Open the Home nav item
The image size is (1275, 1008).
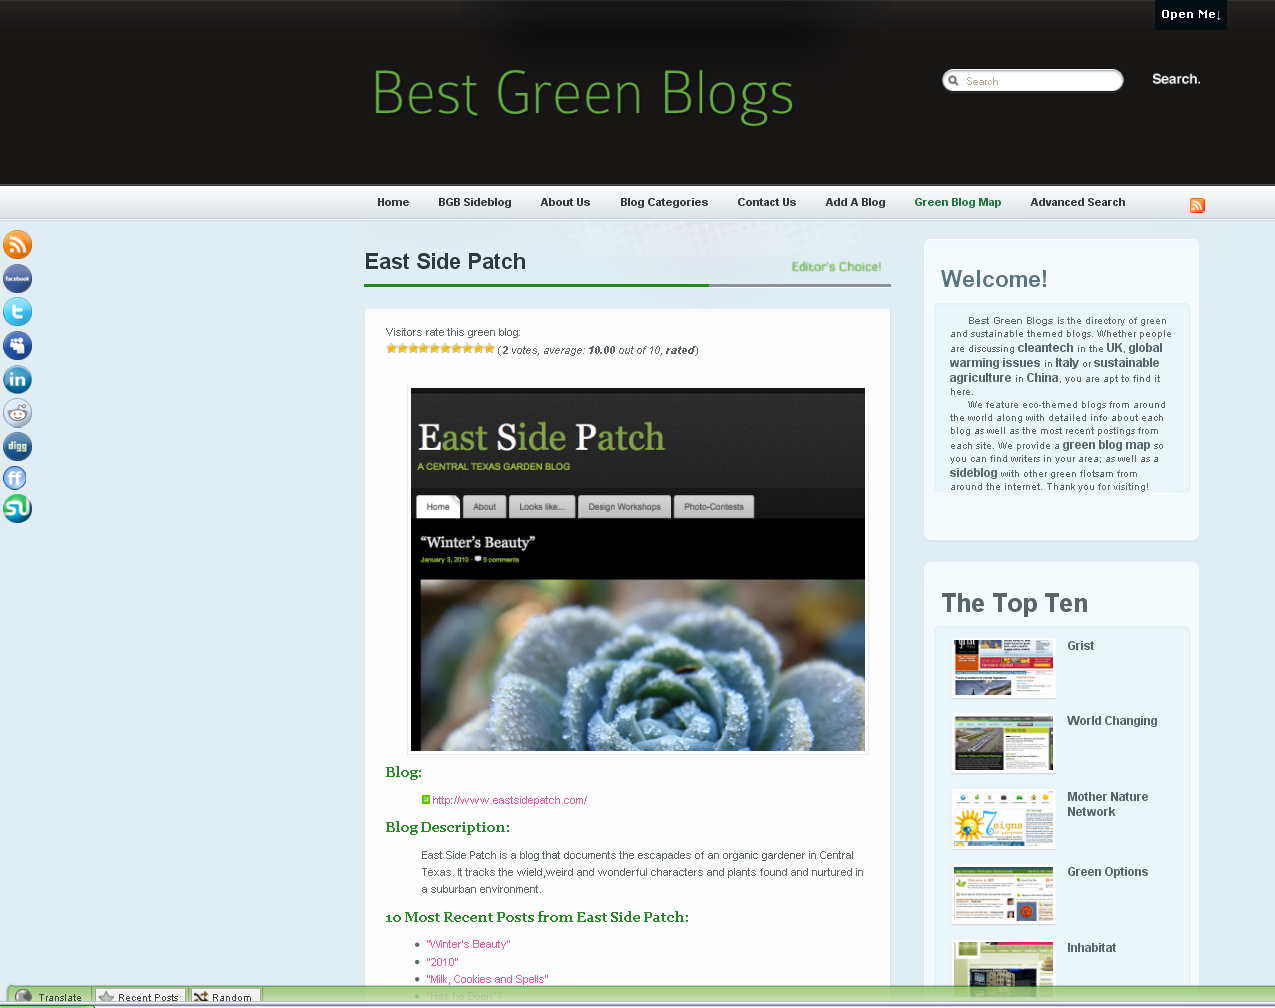(393, 202)
